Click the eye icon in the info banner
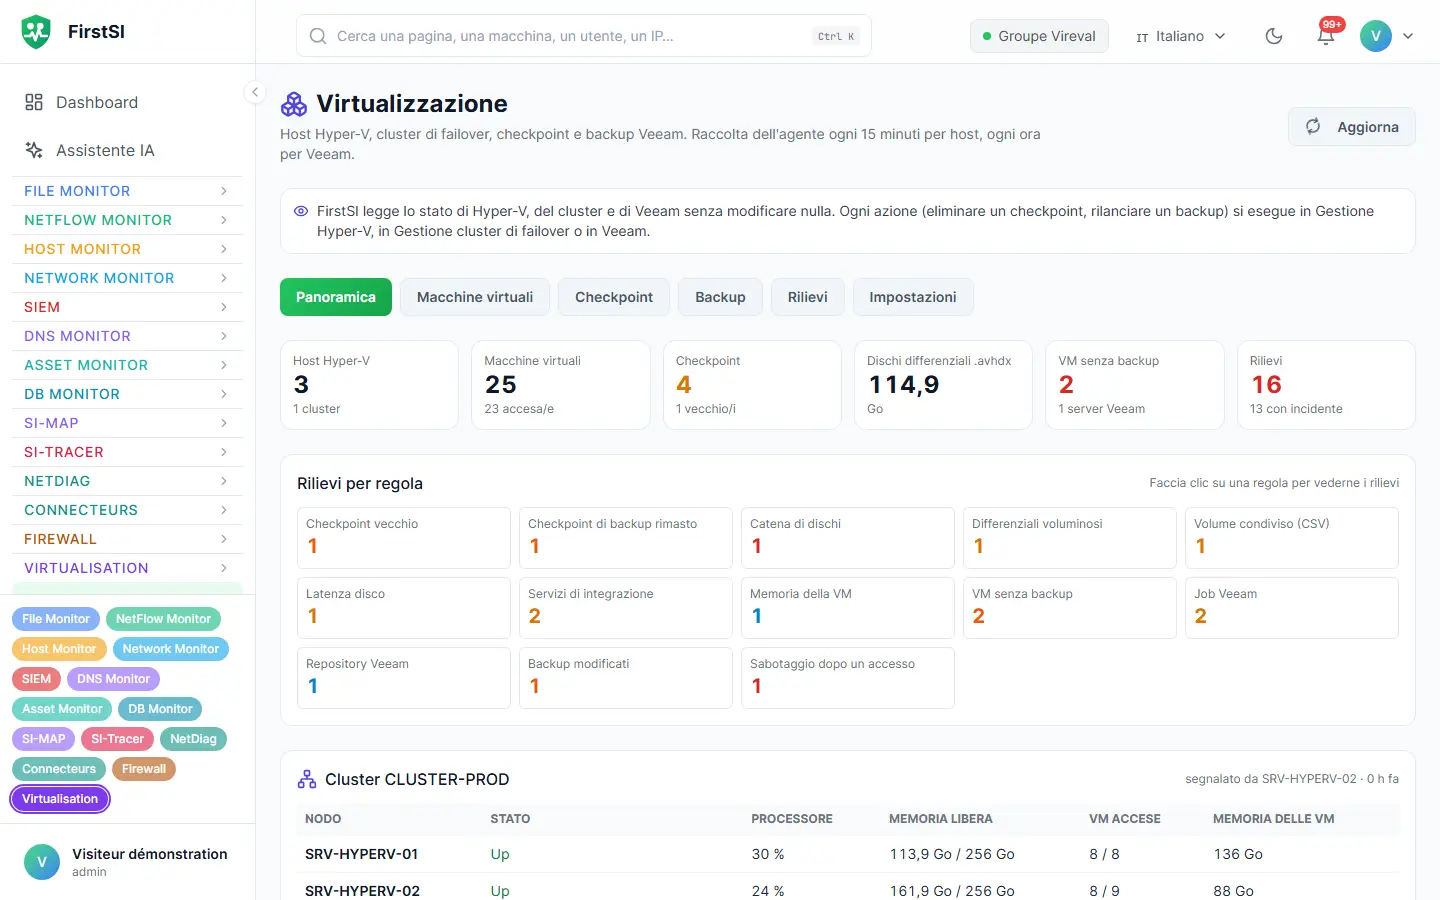The width and height of the screenshot is (1440, 900). (300, 211)
